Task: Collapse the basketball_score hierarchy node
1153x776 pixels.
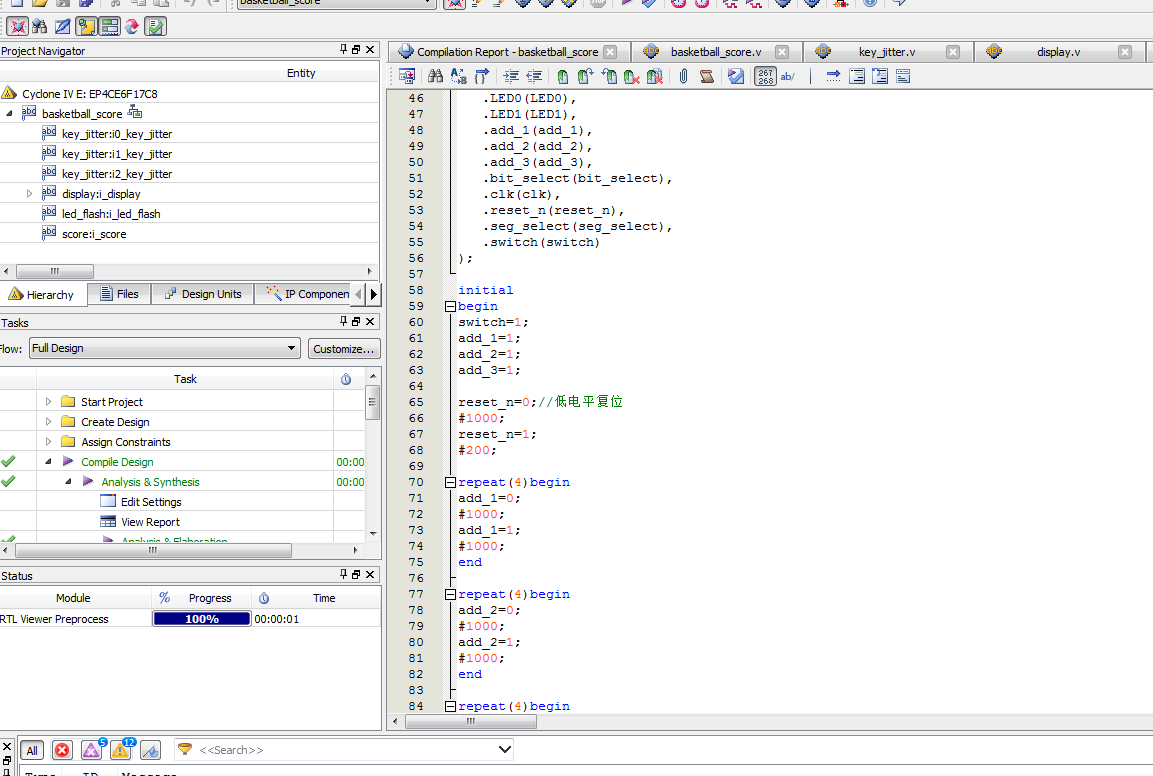Action: [x=10, y=113]
